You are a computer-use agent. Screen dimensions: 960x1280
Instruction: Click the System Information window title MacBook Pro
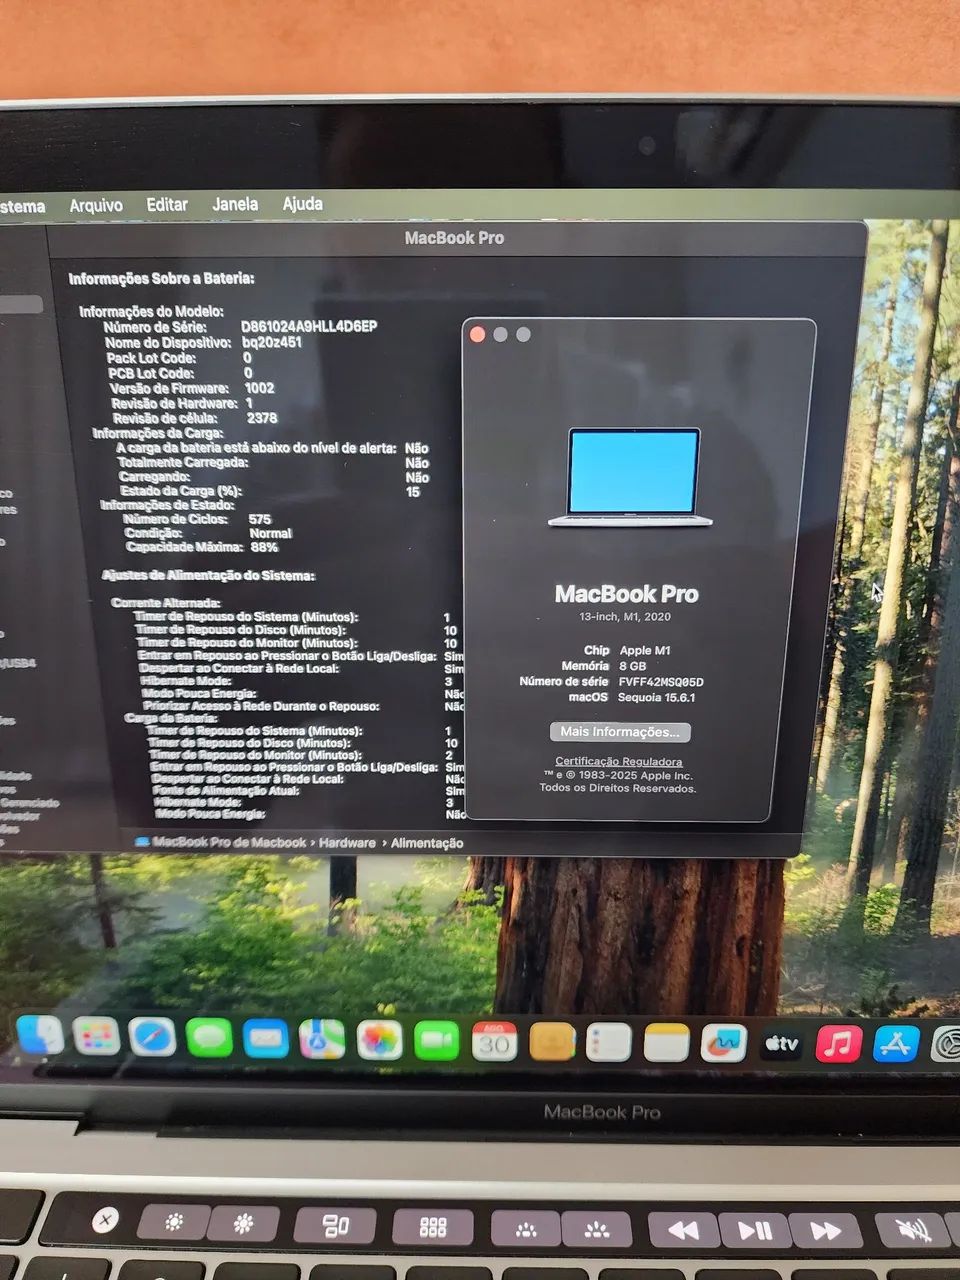[454, 238]
